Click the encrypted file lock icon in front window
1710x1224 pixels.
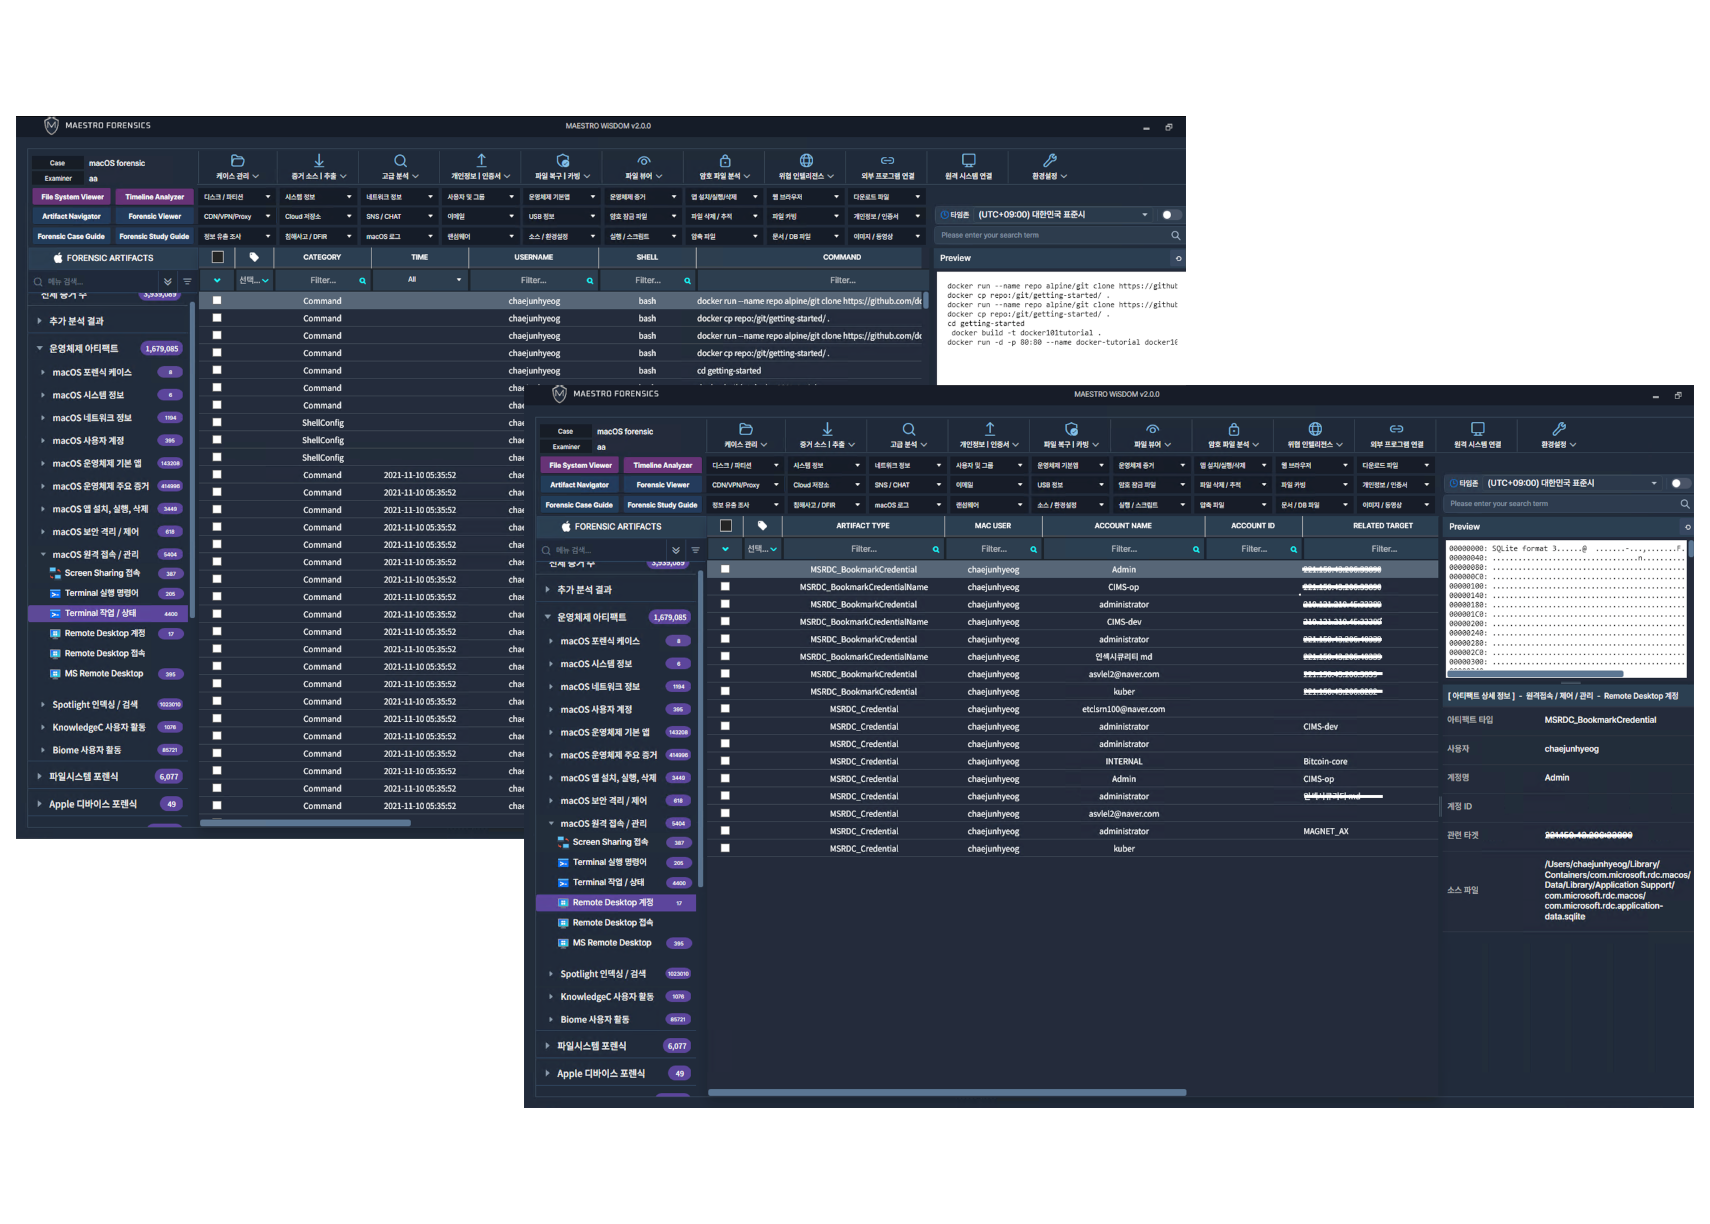pyautogui.click(x=1234, y=429)
